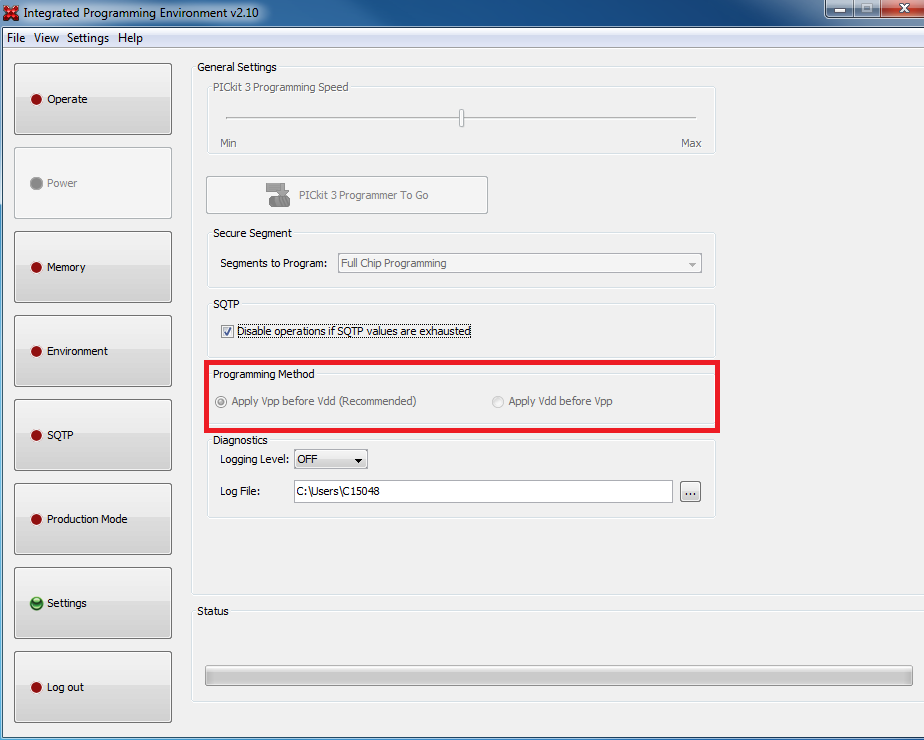Open the SQTP panel
The image size is (924, 740).
[92, 435]
